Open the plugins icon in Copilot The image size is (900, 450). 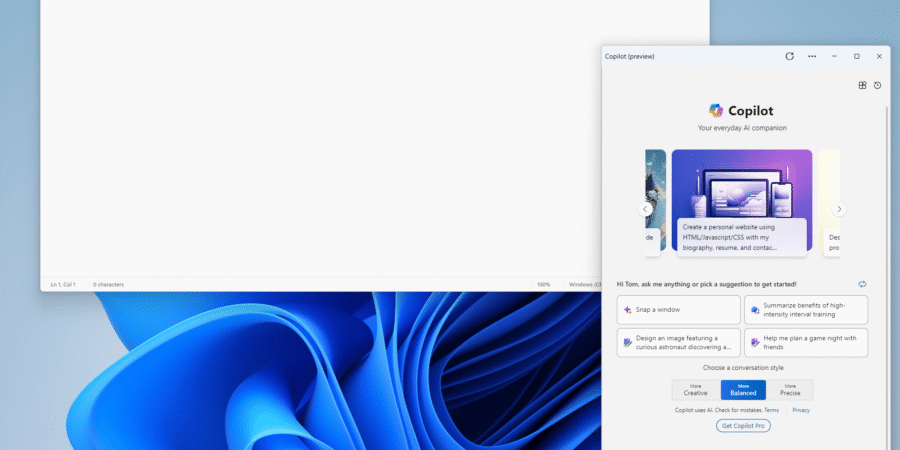(862, 86)
